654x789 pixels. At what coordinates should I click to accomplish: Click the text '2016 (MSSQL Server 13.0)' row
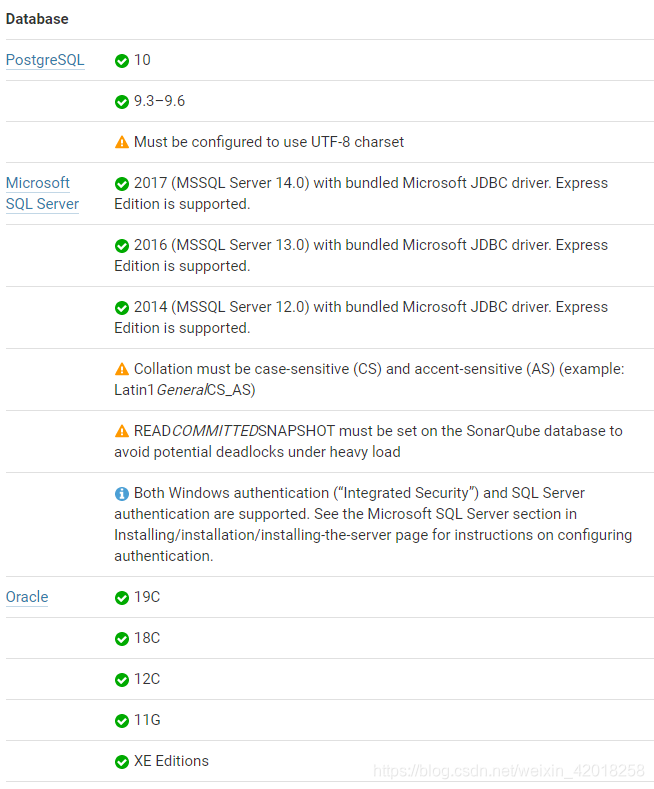coord(361,255)
